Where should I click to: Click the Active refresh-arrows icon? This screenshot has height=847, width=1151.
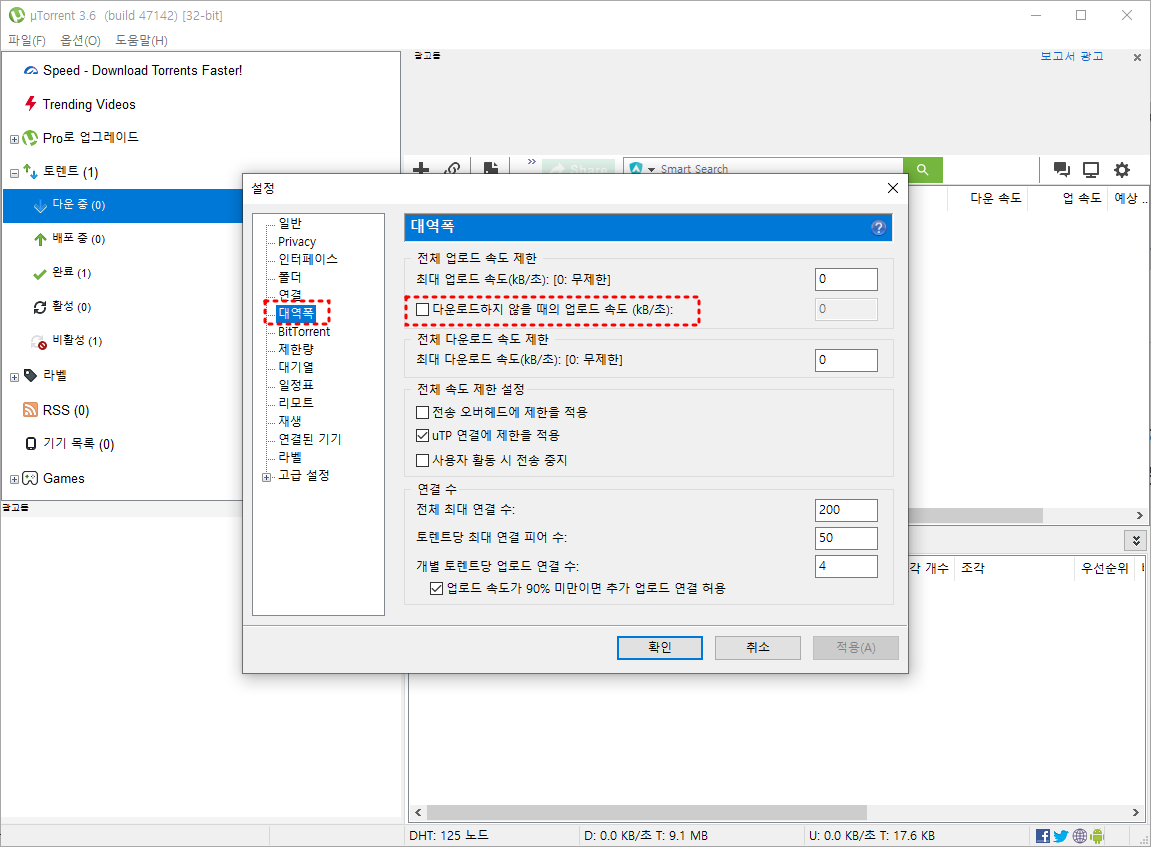(x=40, y=307)
